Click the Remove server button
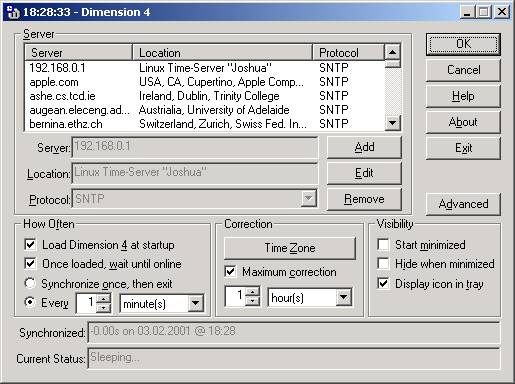515x384 pixels. [x=364, y=199]
